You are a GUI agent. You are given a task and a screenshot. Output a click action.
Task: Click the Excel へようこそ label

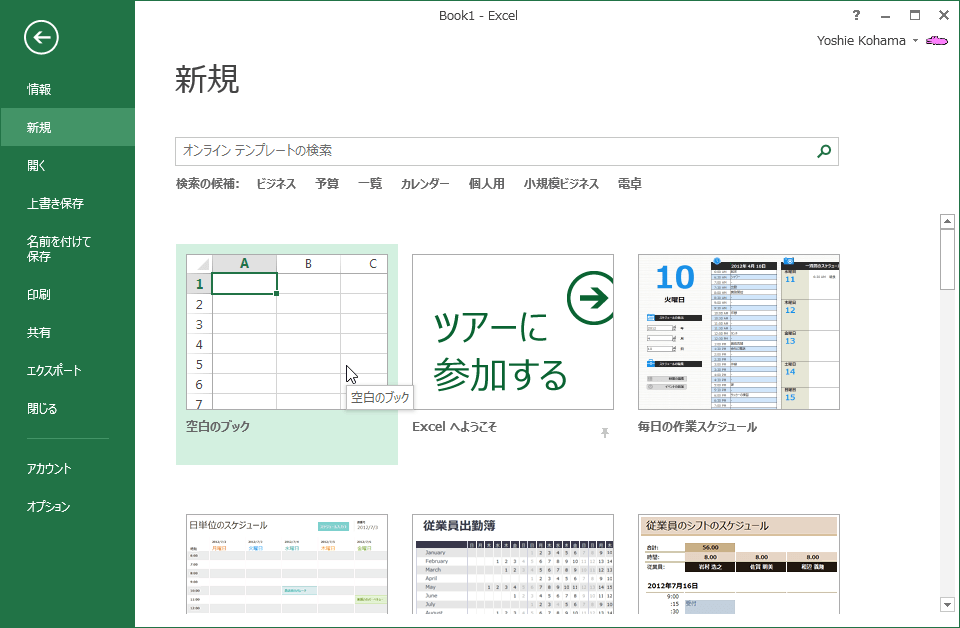coord(454,427)
